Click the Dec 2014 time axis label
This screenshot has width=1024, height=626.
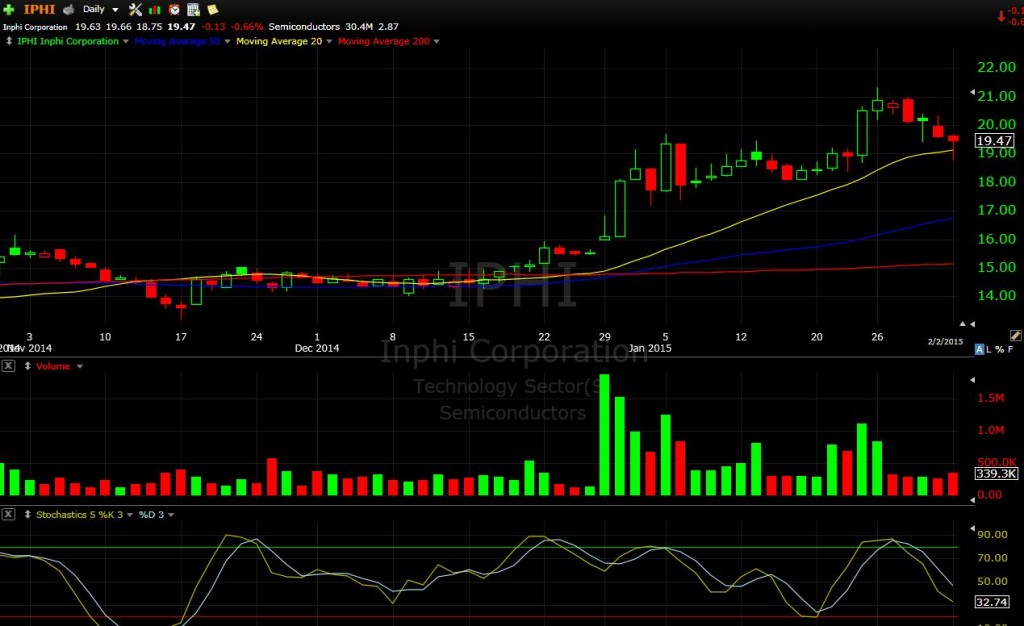coord(317,348)
